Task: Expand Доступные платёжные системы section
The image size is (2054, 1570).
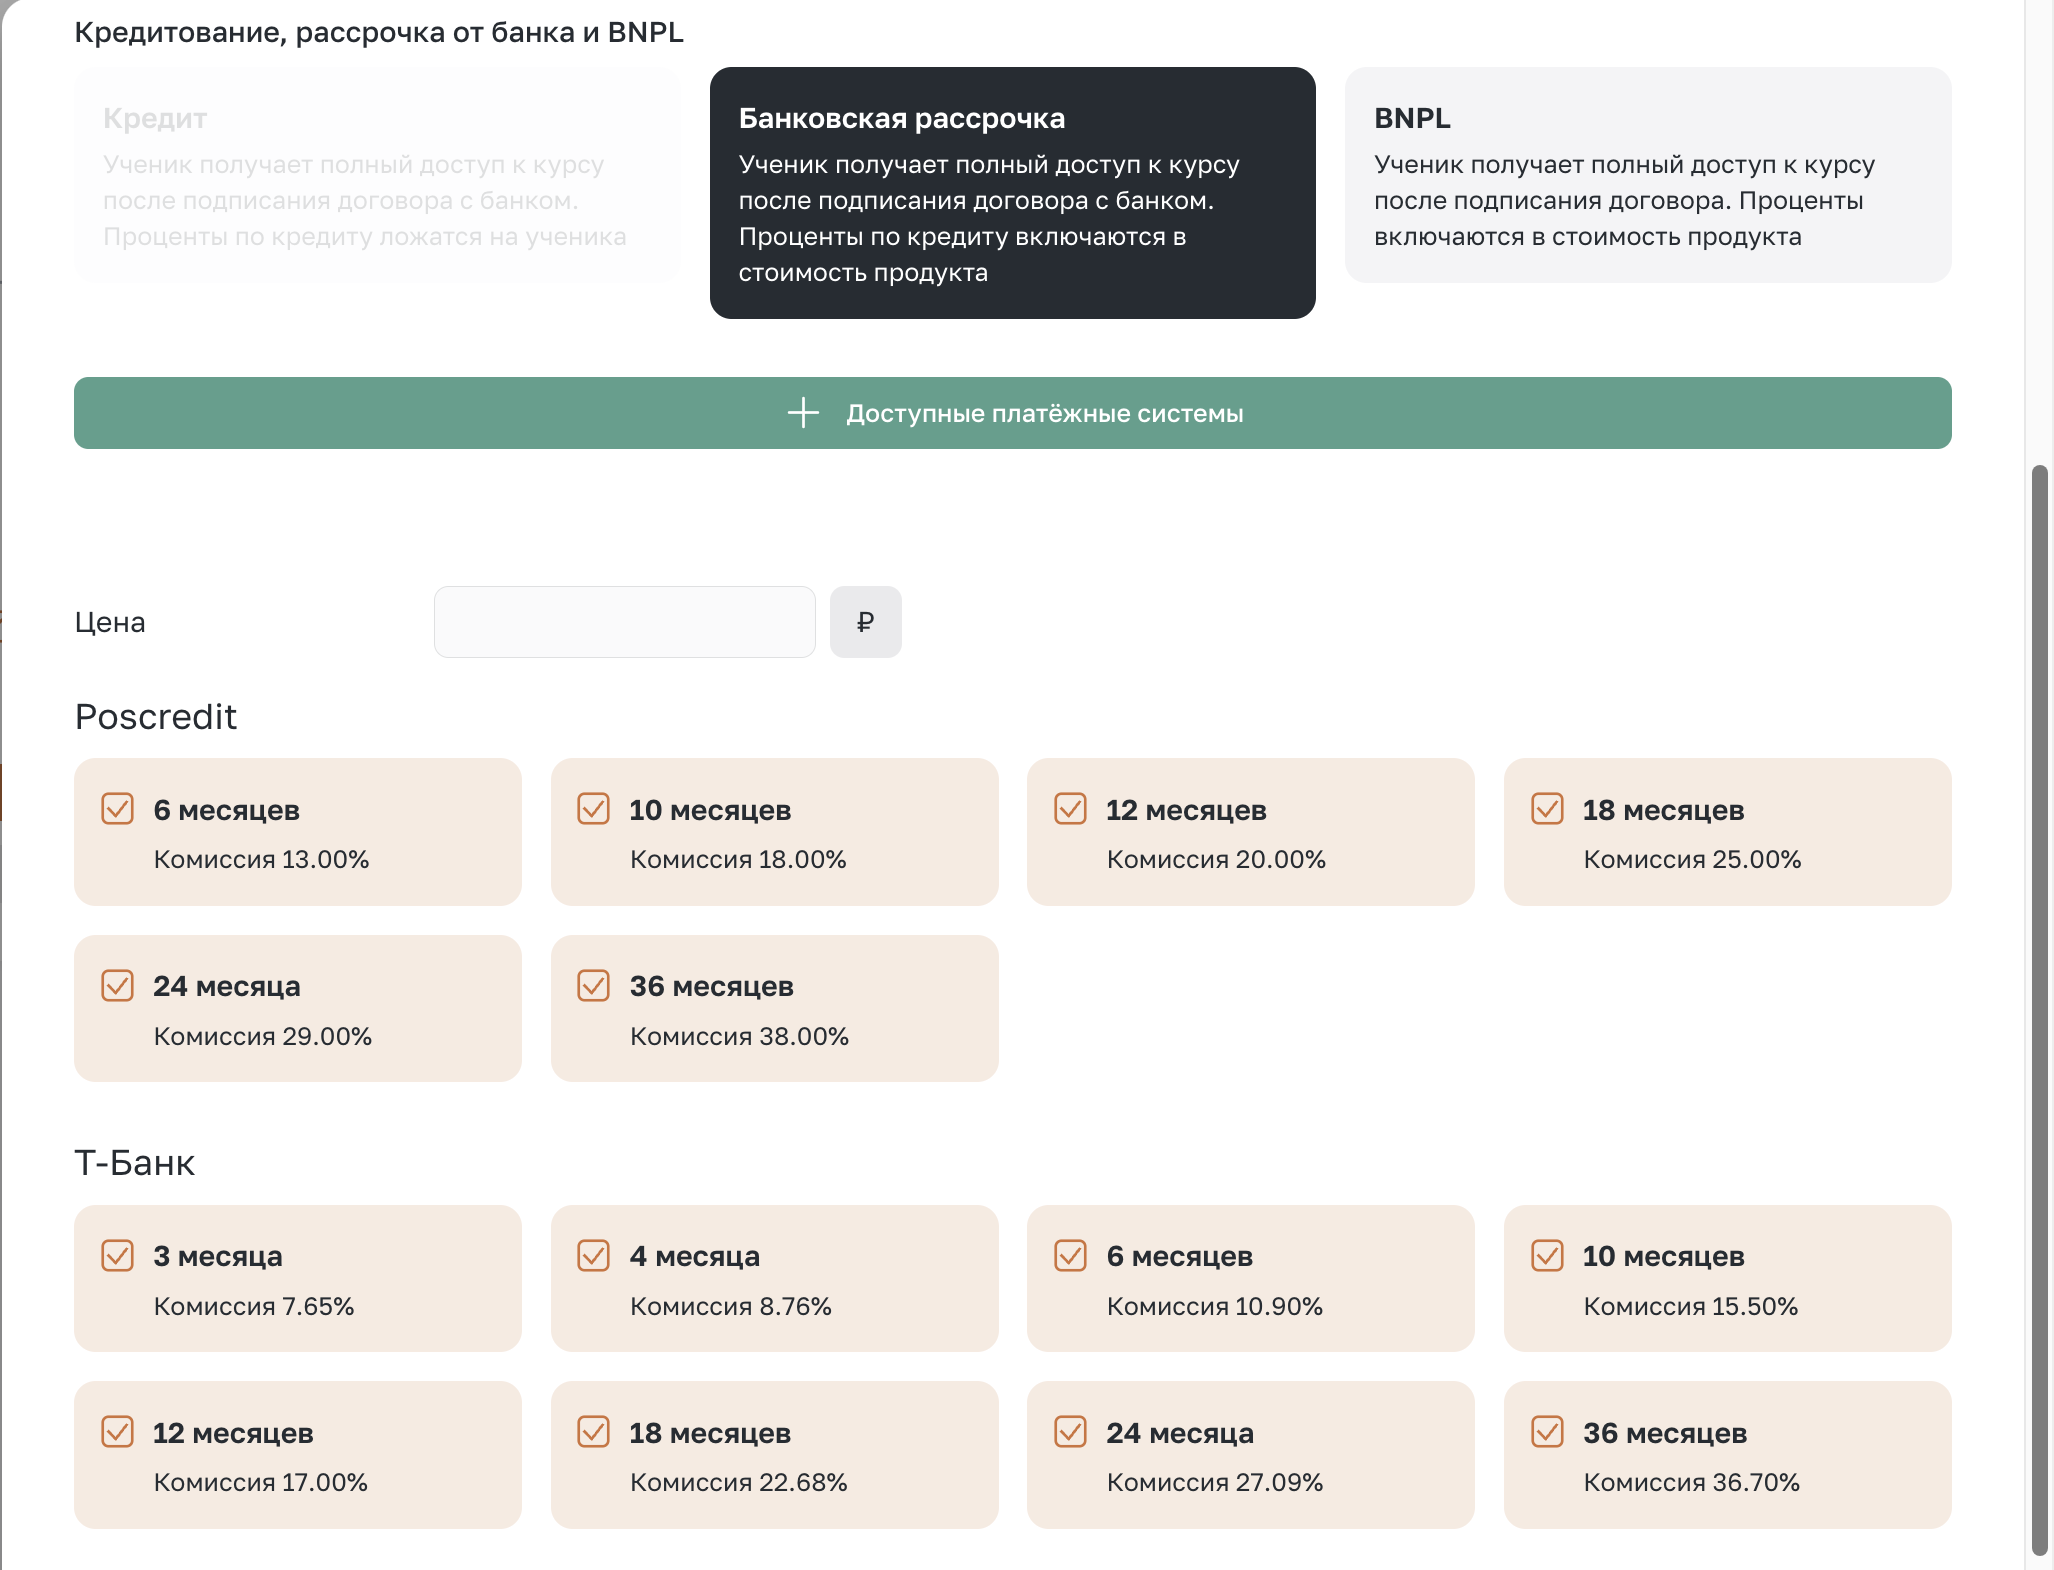Action: coord(1044,413)
